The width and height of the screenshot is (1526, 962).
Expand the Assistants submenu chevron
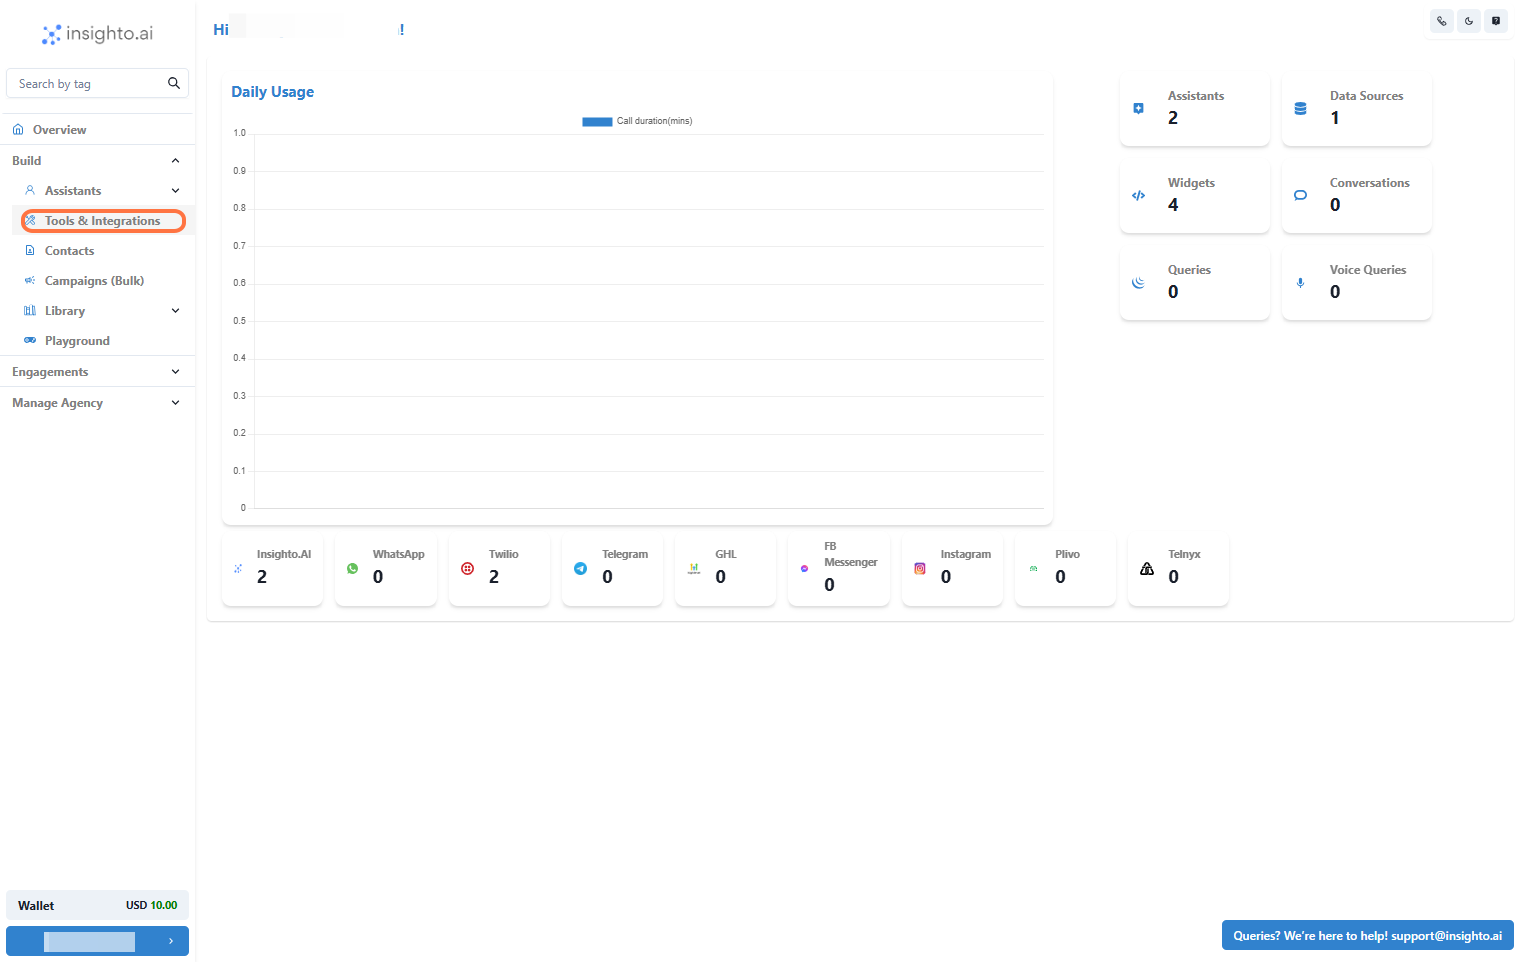(x=176, y=191)
